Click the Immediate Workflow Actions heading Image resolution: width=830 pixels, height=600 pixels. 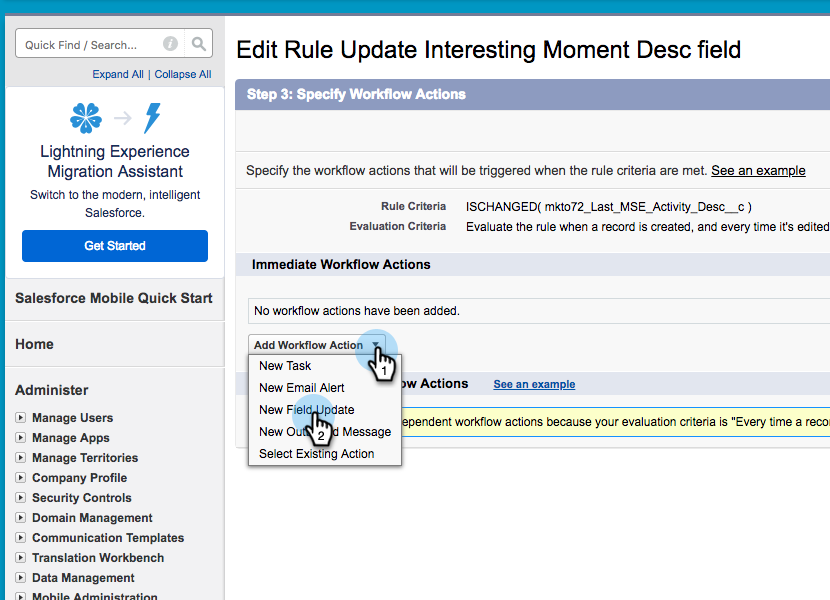(x=341, y=264)
